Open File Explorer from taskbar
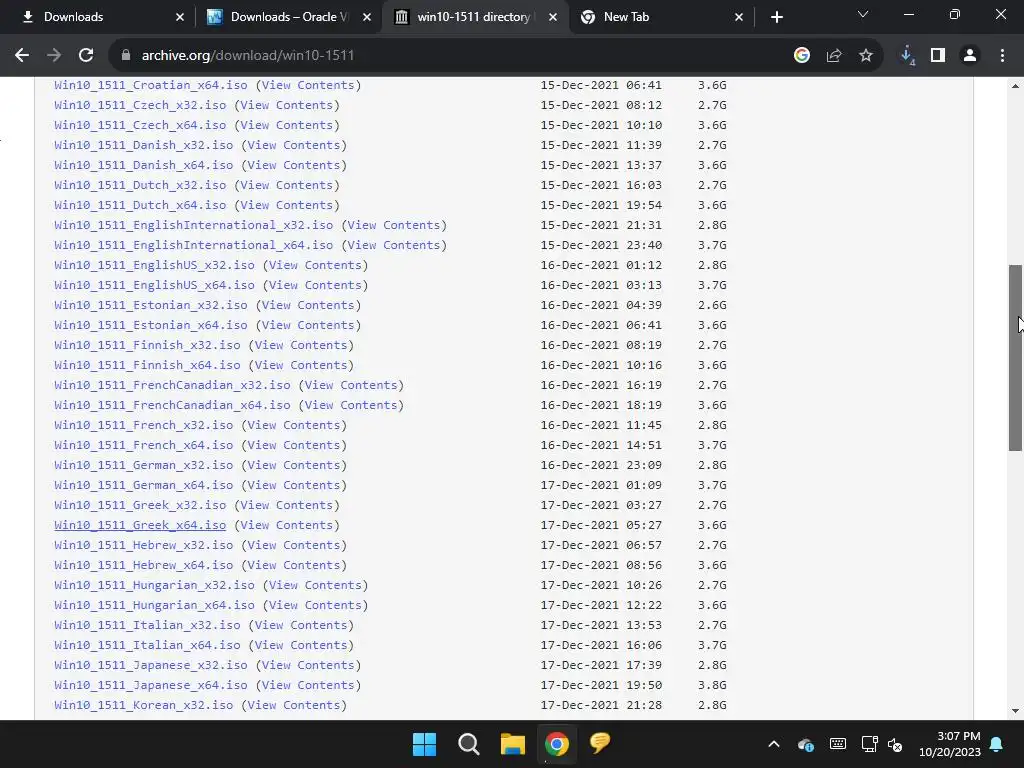 coord(513,744)
